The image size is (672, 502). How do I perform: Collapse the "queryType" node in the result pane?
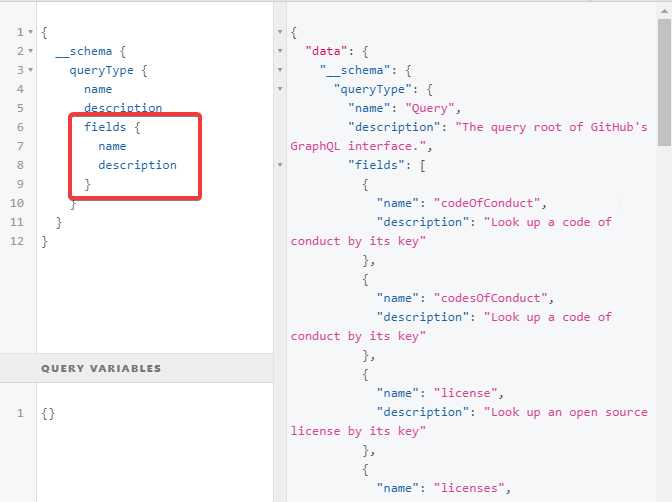(280, 89)
